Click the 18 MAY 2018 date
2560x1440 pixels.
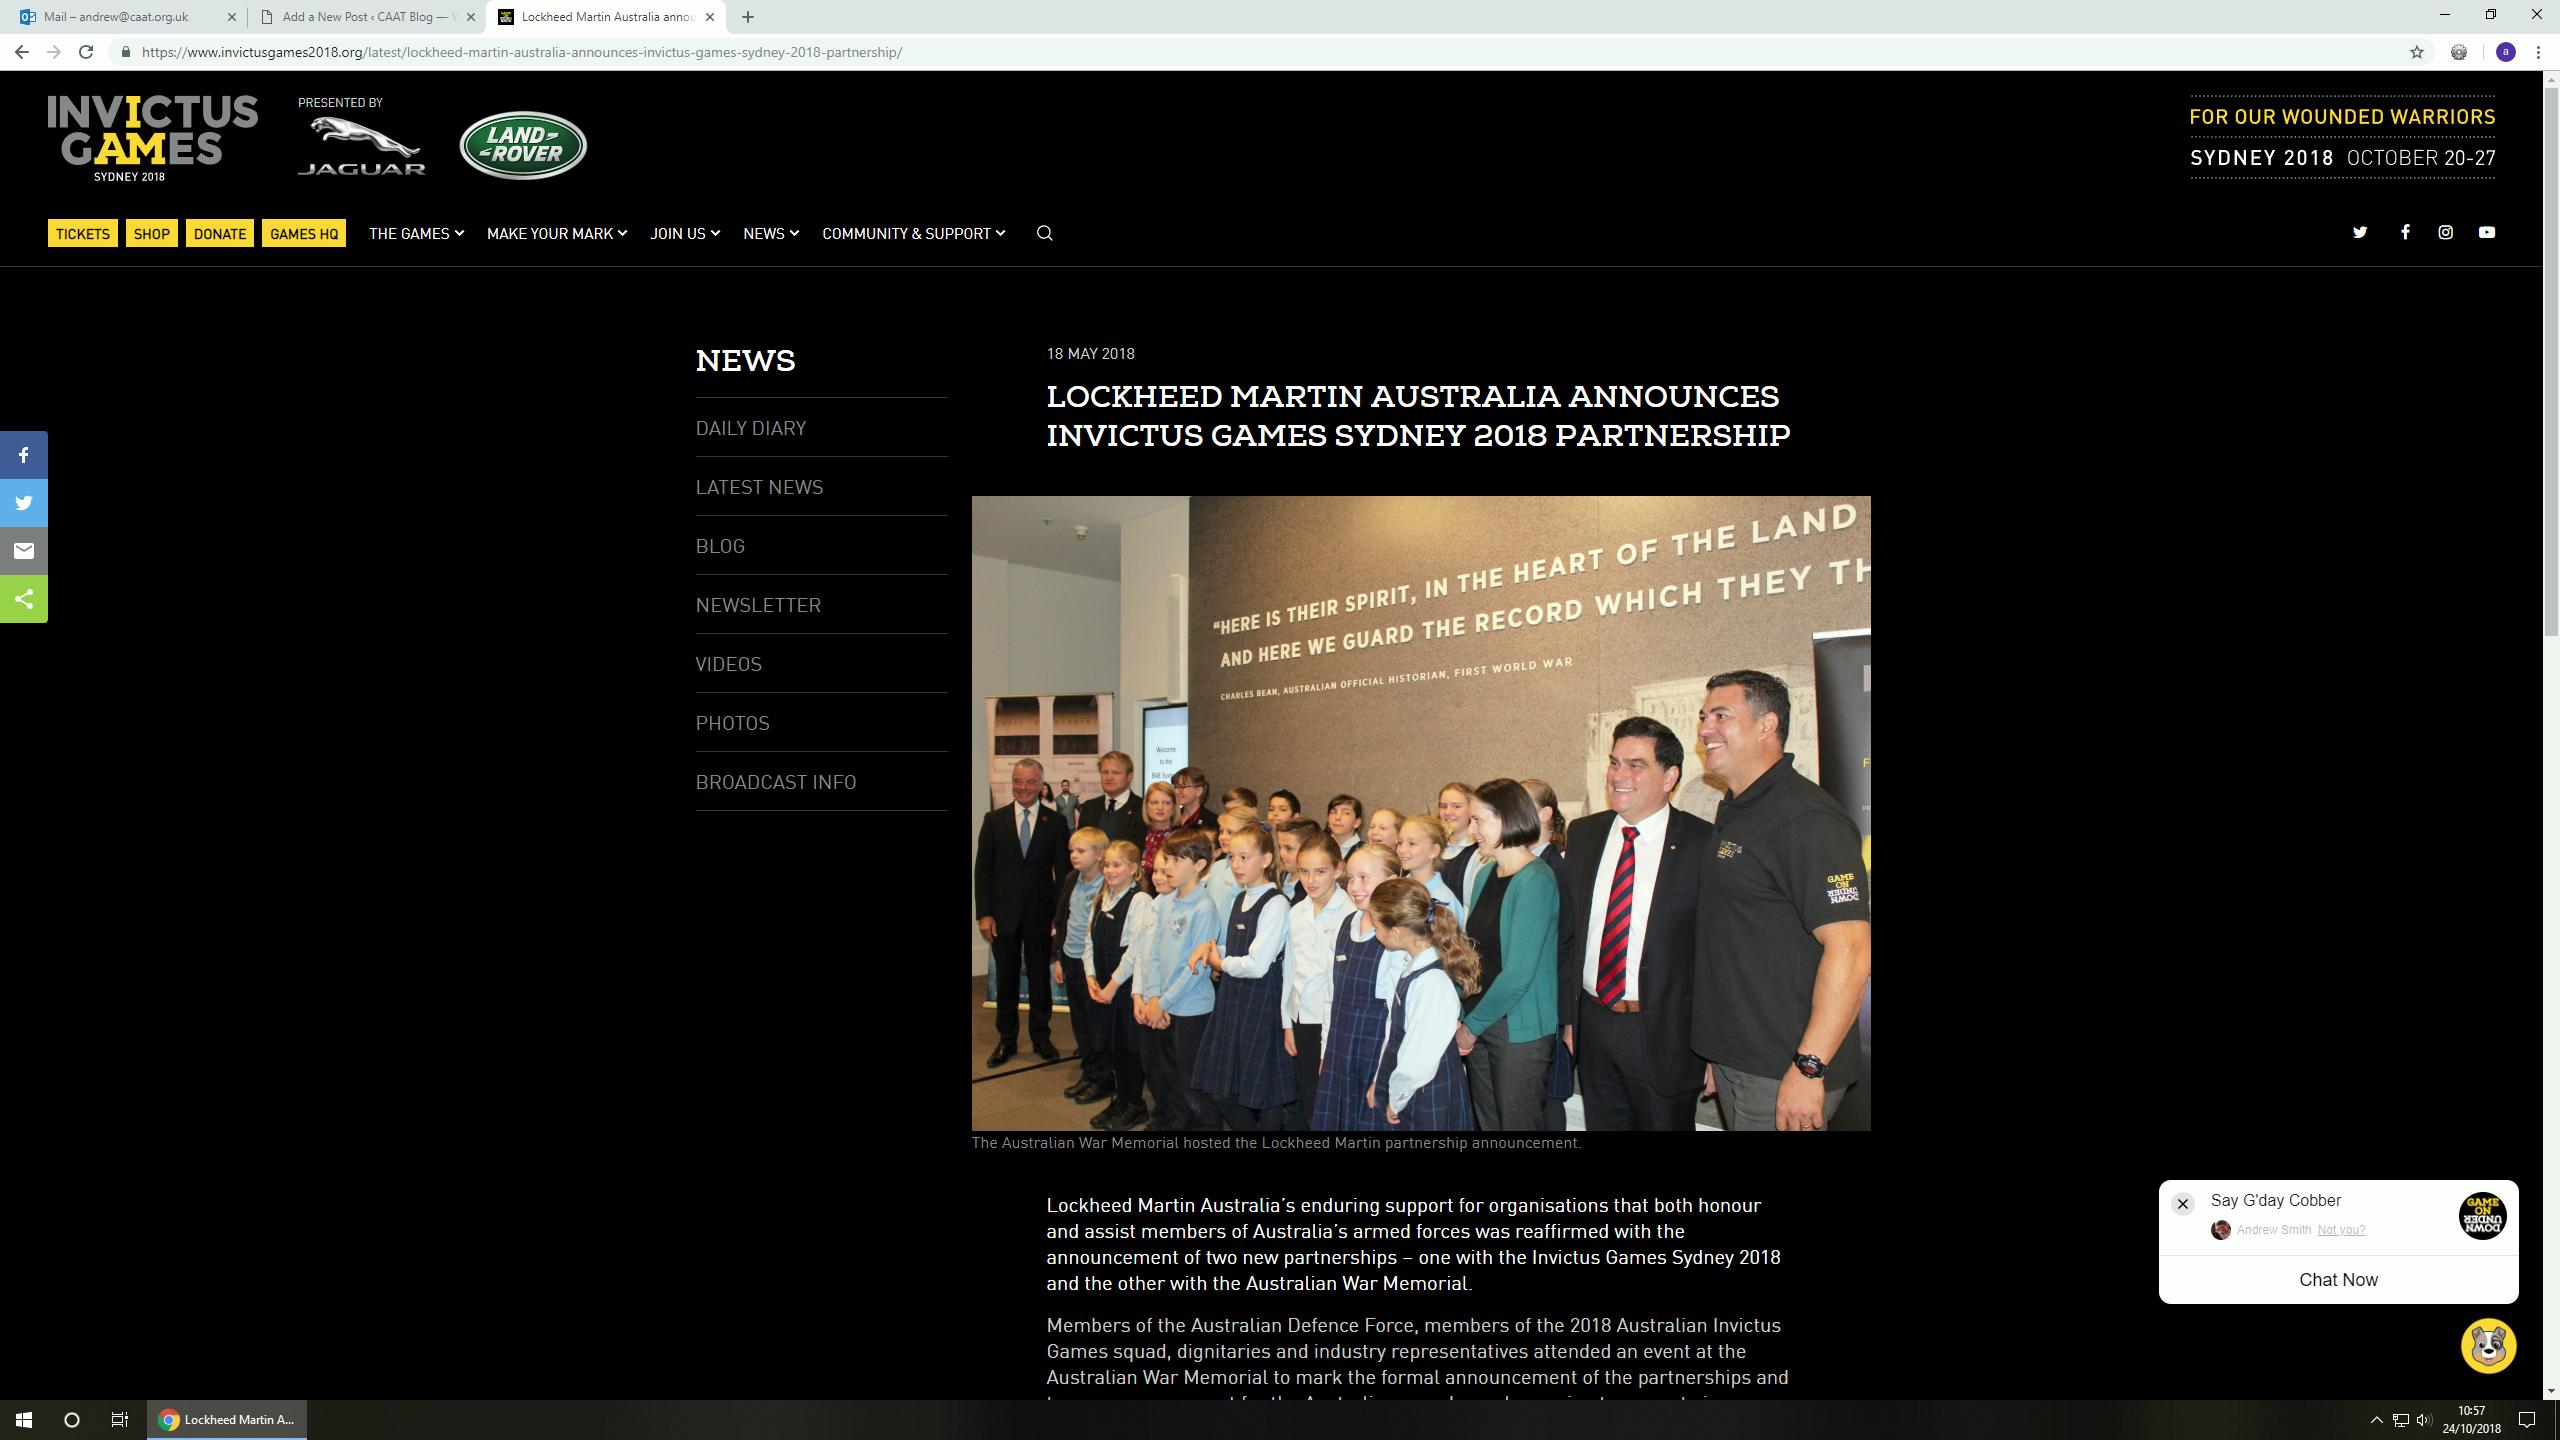click(x=1090, y=354)
